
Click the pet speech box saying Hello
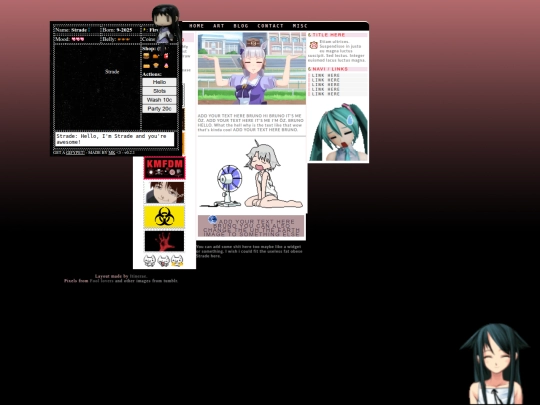pyautogui.click(x=115, y=139)
